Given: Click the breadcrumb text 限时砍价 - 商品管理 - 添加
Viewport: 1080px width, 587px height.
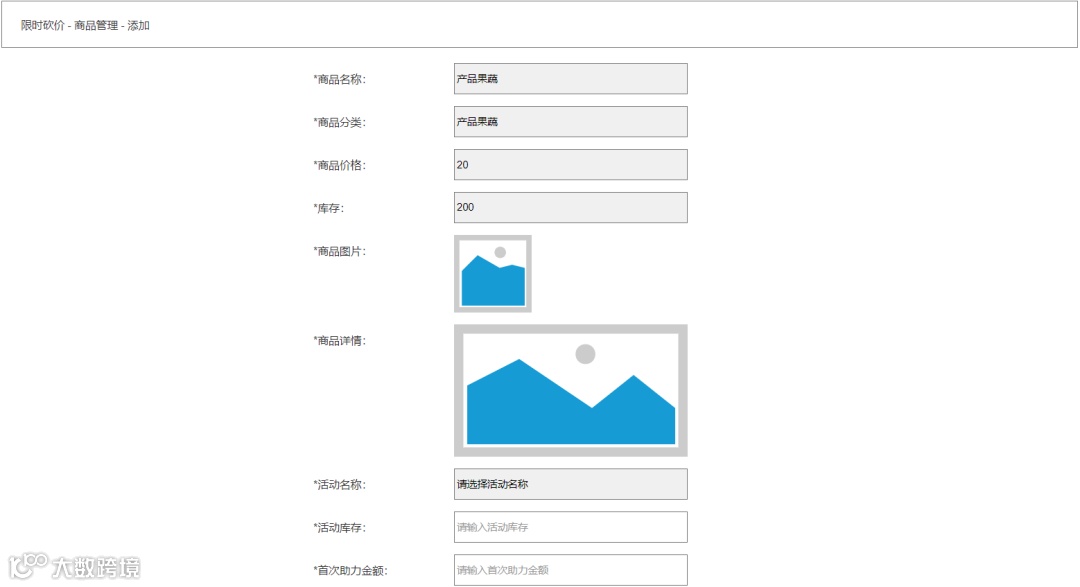Looking at the screenshot, I should (x=85, y=25).
